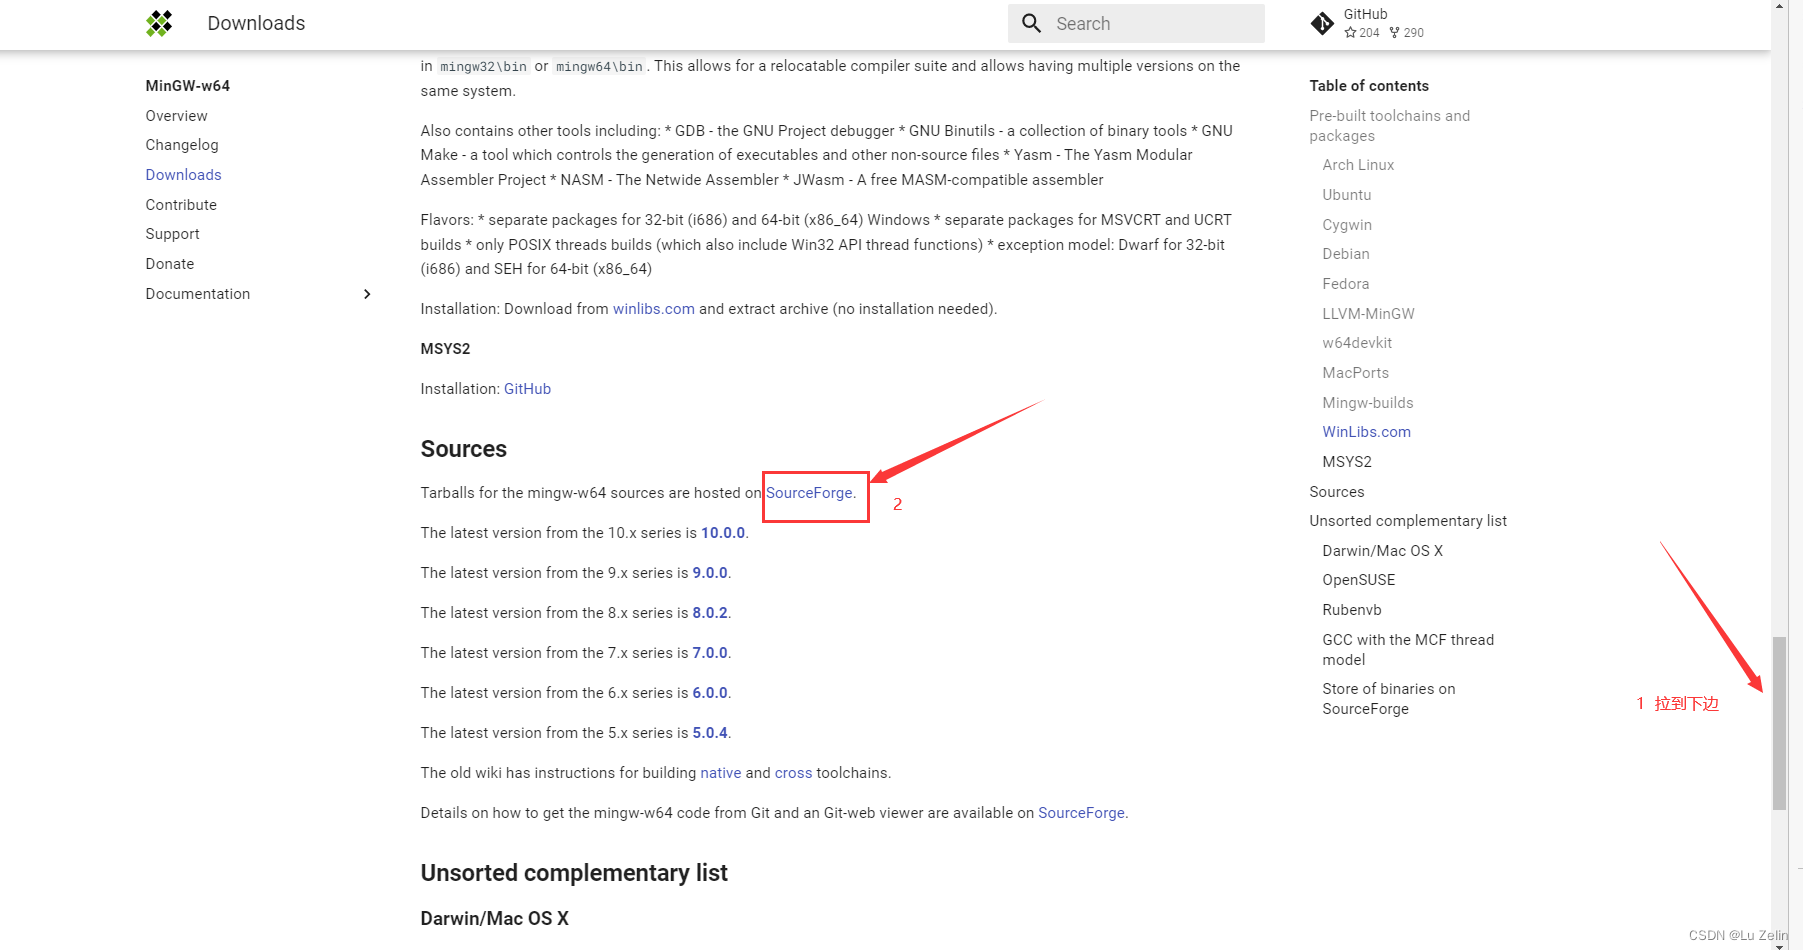Jump to Arch Linux in contents
This screenshot has height=950, width=1803.
coord(1358,165)
